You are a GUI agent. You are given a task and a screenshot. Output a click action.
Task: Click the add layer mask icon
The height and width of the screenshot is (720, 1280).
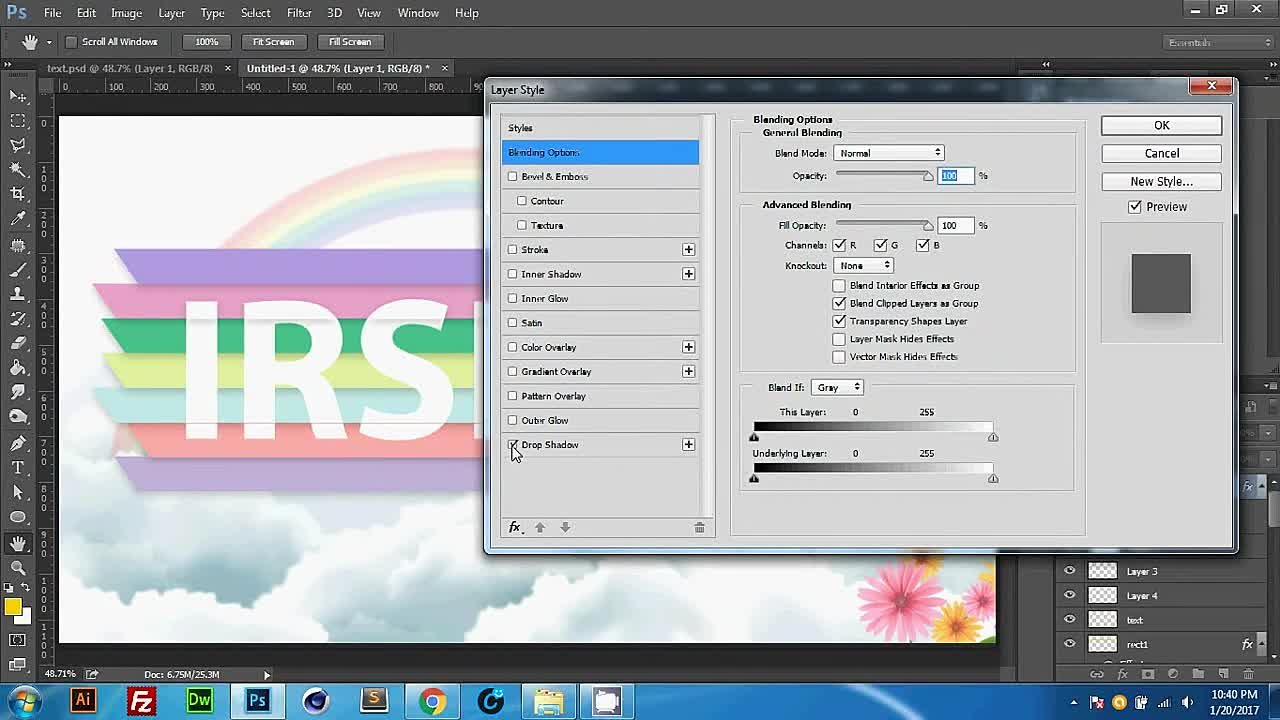coord(1148,675)
